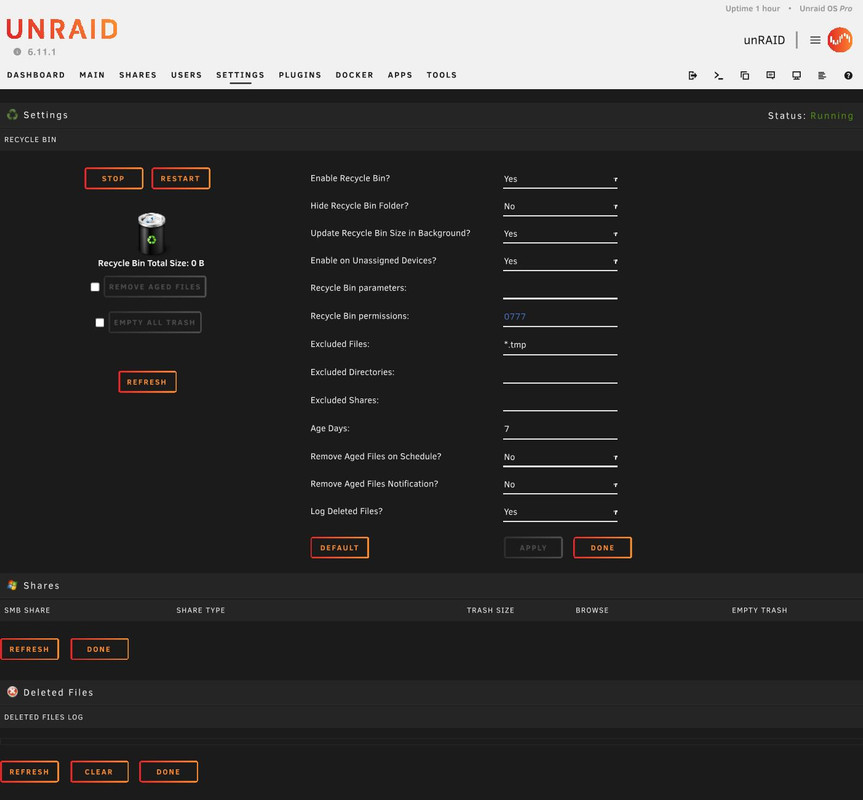Click the Age Days field showing 7

(560, 430)
